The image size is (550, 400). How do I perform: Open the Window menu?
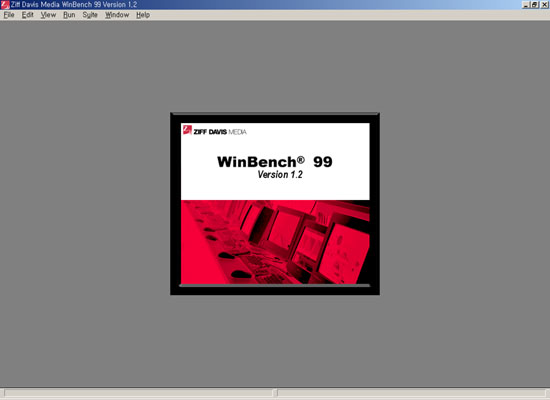point(117,15)
